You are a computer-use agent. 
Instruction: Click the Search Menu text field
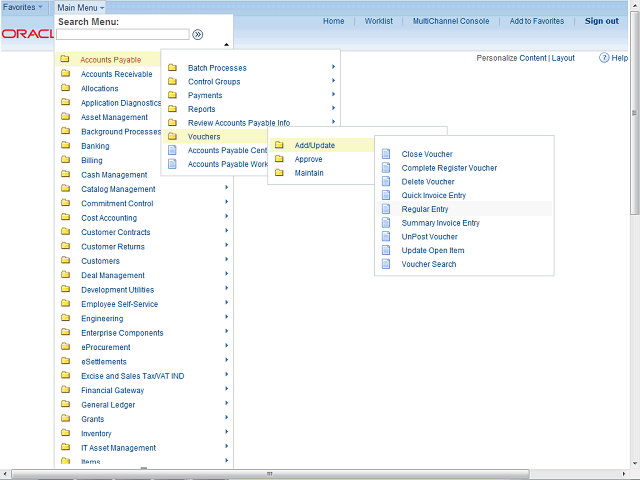[x=122, y=34]
